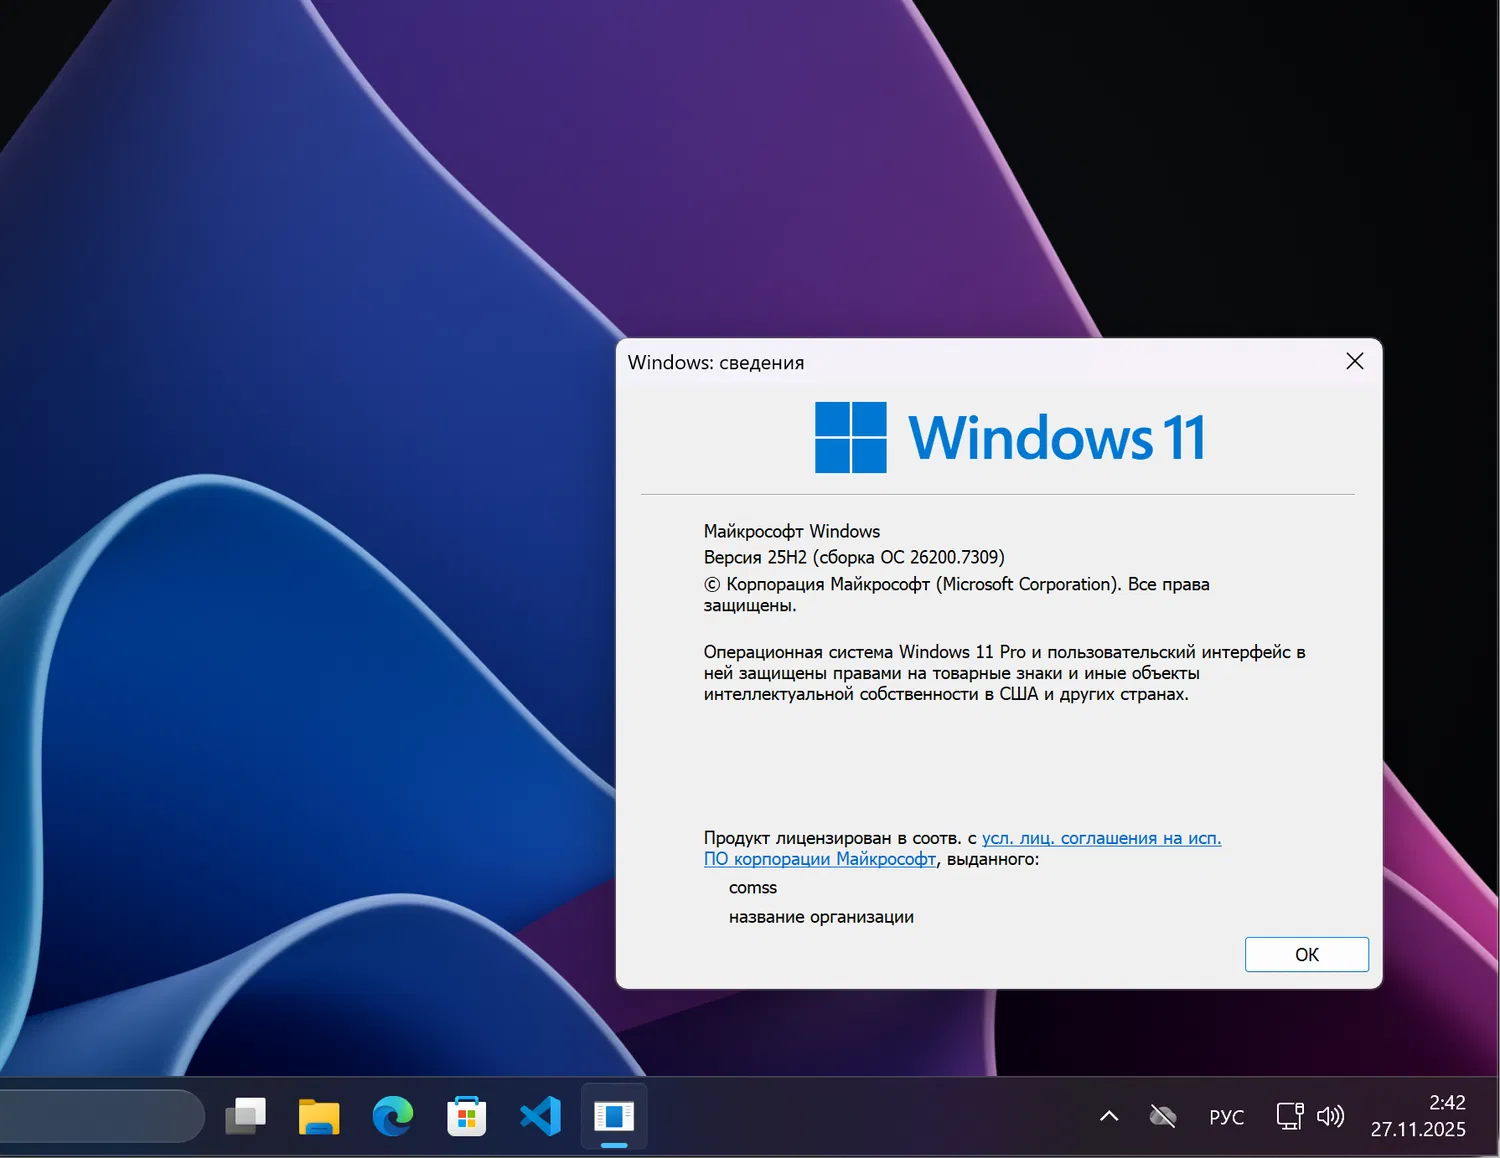Viewport: 1500px width, 1158px height.
Task: Open Microsoft Edge from the taskbar
Action: [x=392, y=1116]
